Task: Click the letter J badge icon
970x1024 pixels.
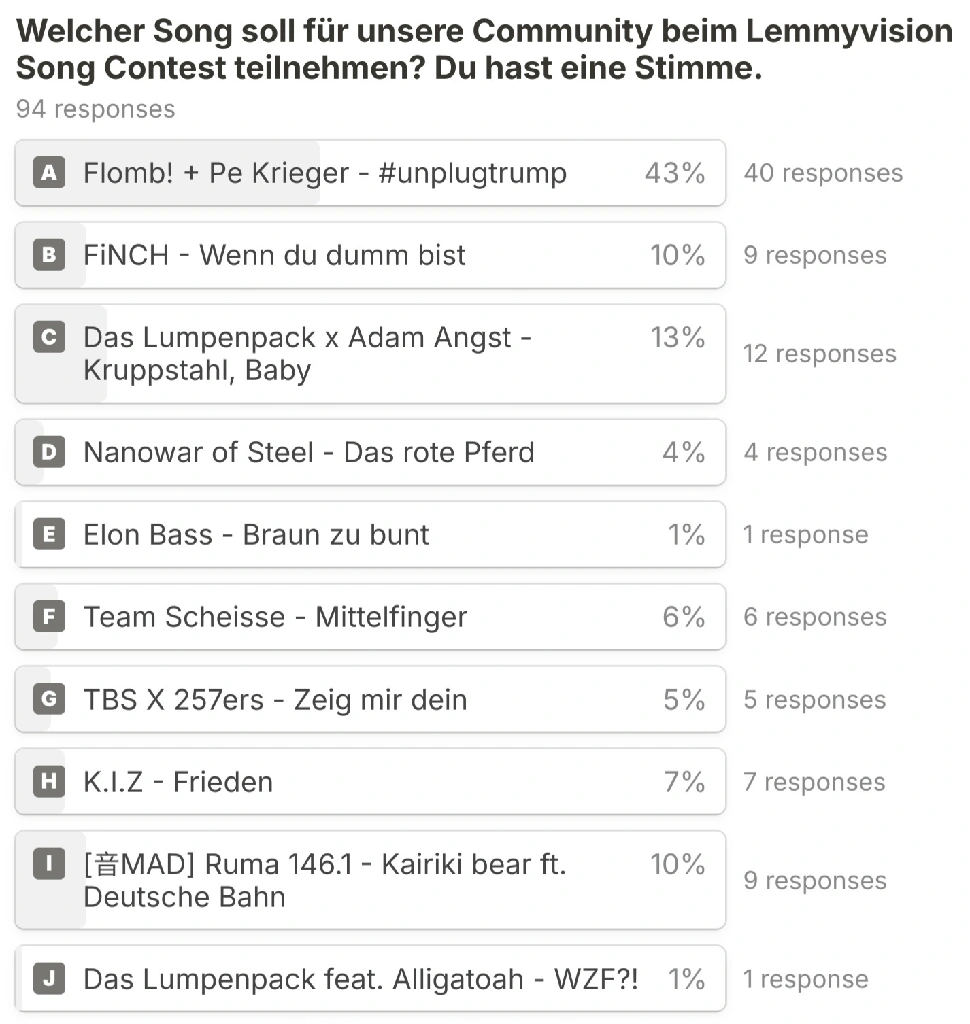Action: [49, 979]
